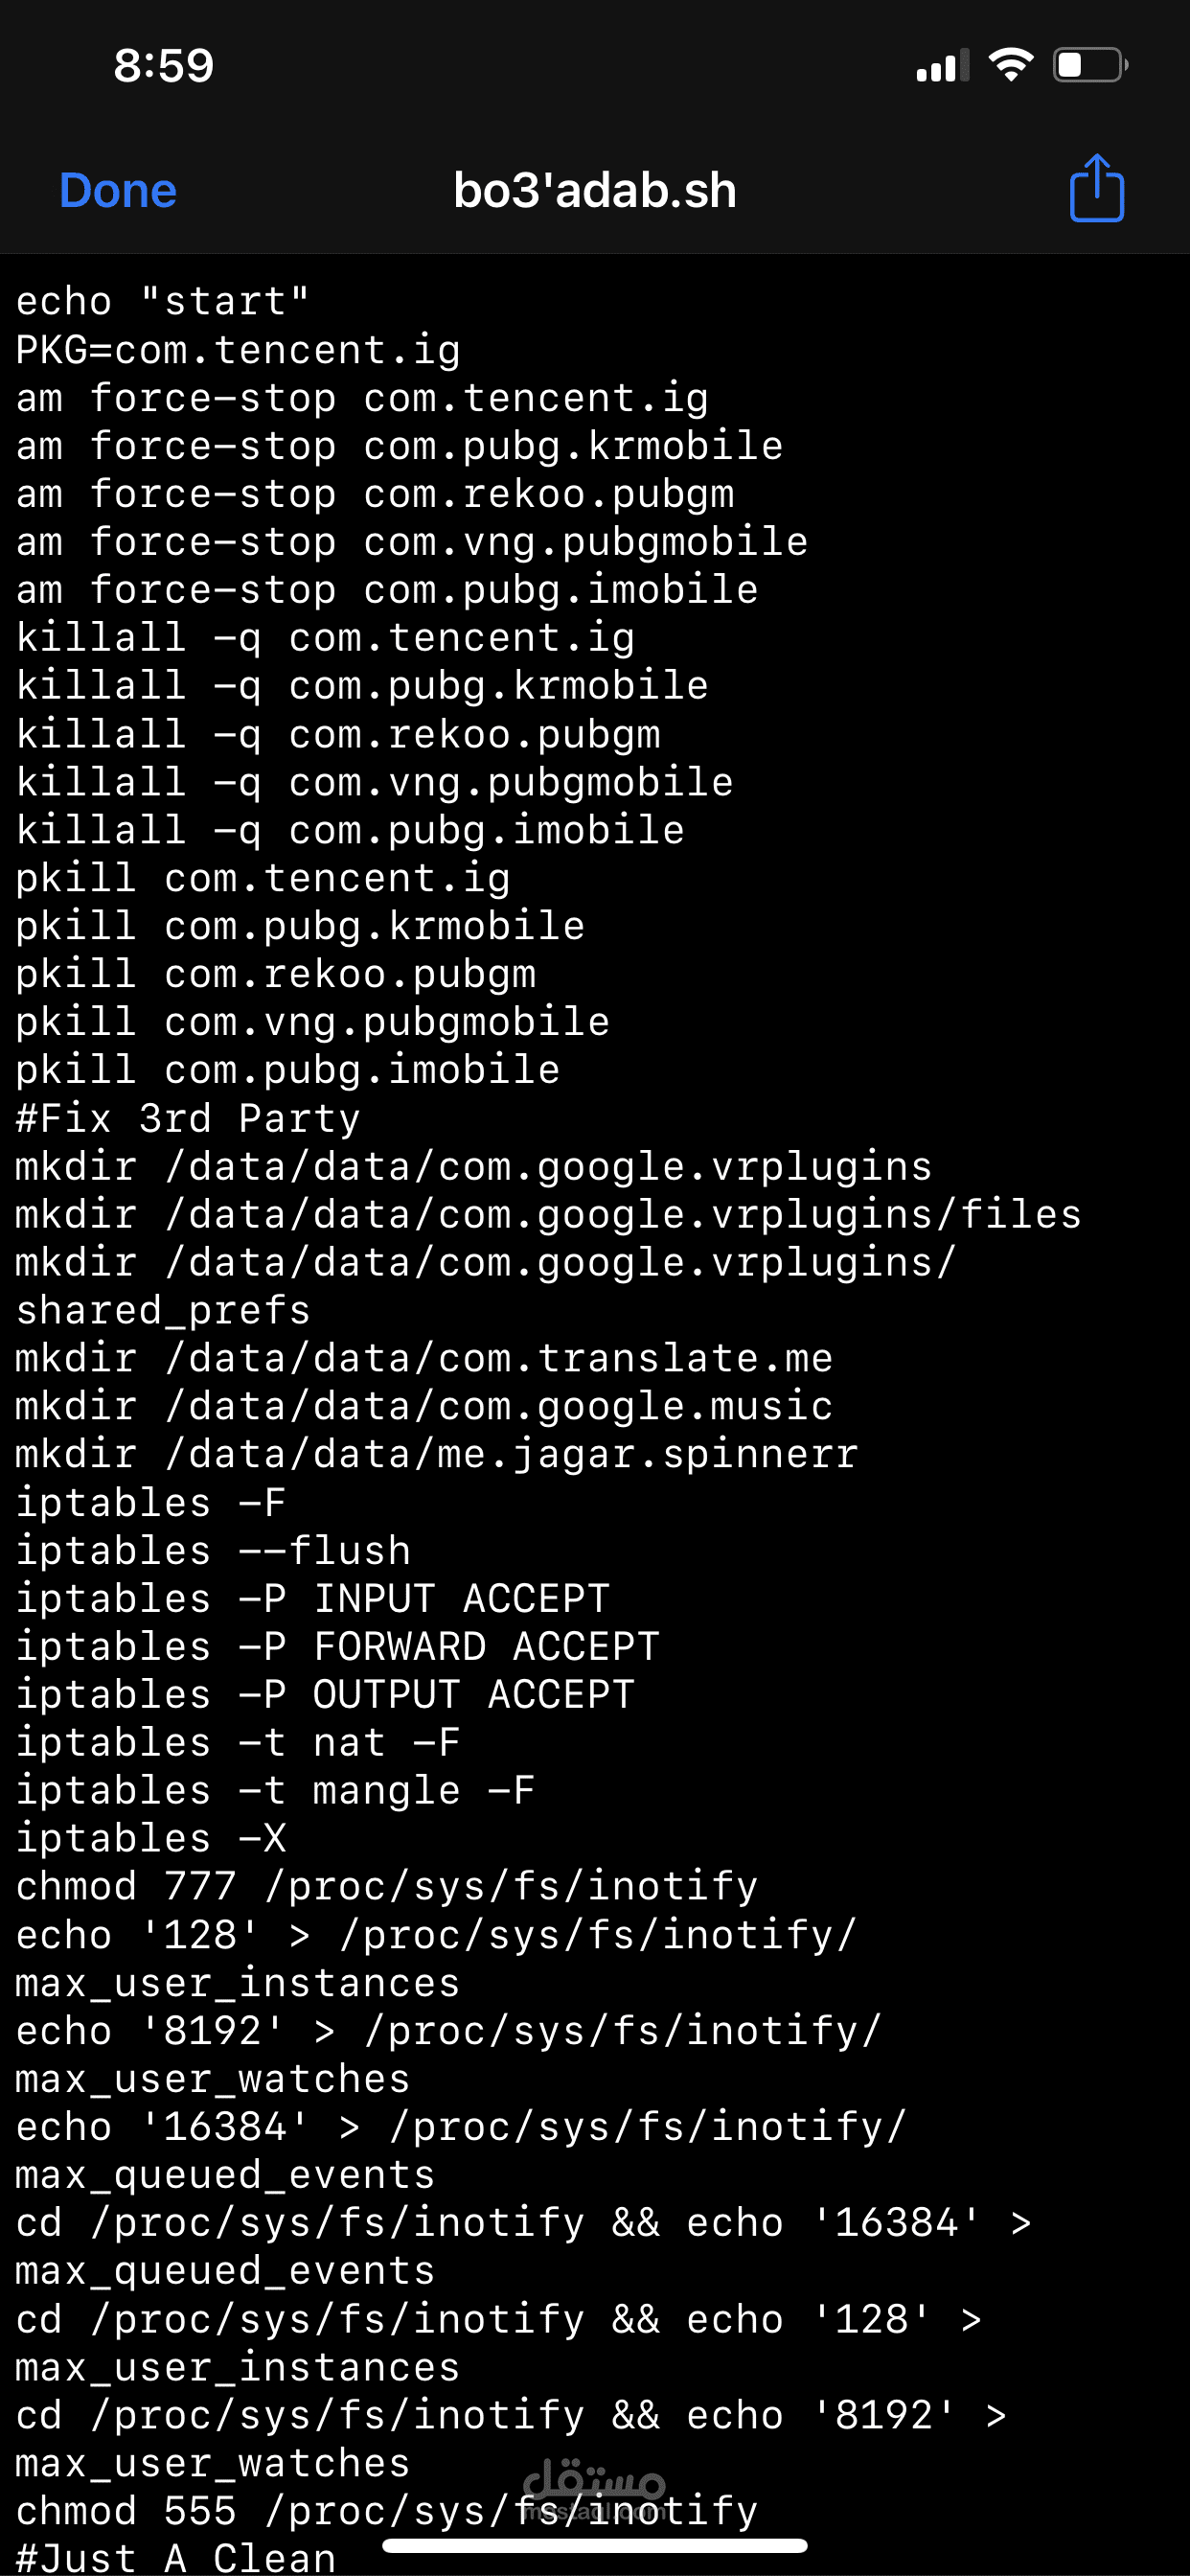Tap the chmod 777 /proc/sys/fs/inotify line

[x=387, y=1886]
